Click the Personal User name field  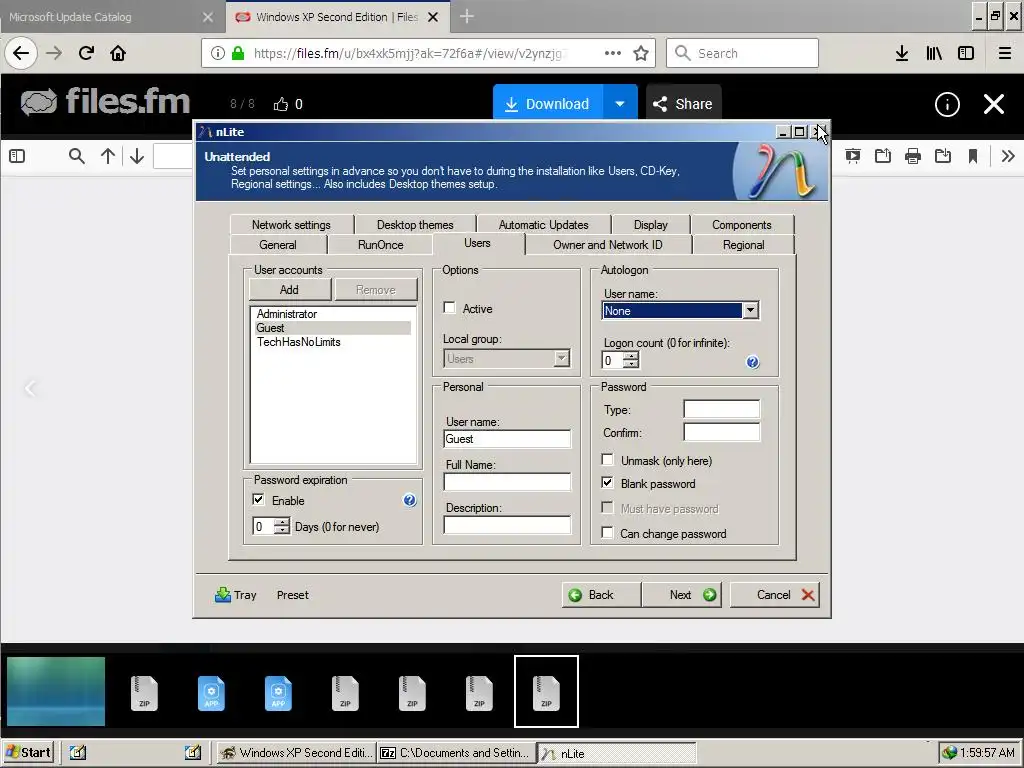coord(507,439)
